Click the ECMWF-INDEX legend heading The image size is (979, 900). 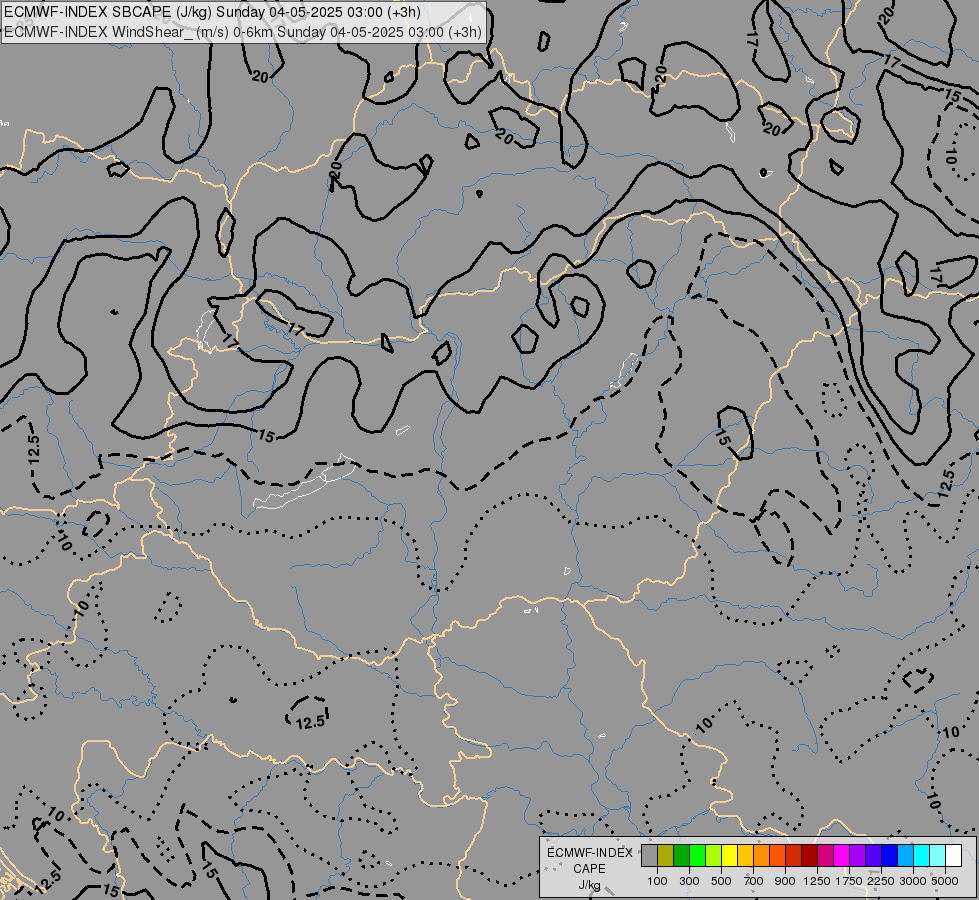[x=589, y=853]
